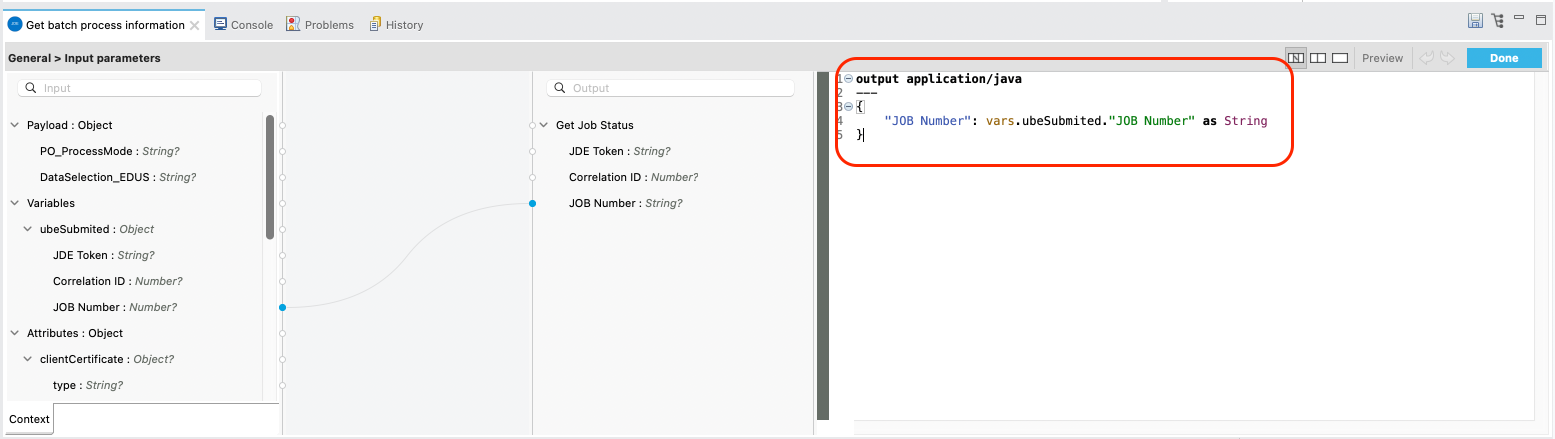
Task: Collapse line 1 fold marker in script editor
Action: [848, 79]
